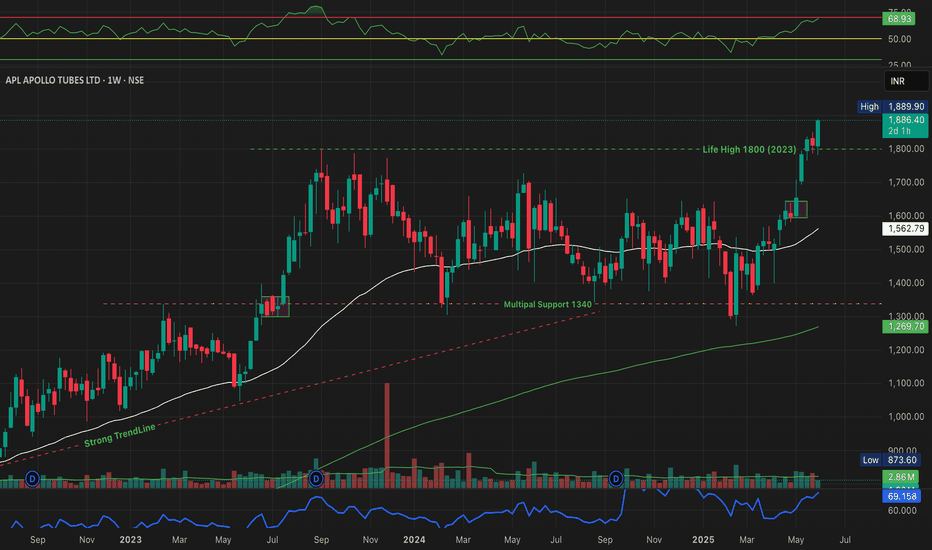This screenshot has width=932, height=550.
Task: Click the 1,100.00 price axis label
Action: click(906, 383)
